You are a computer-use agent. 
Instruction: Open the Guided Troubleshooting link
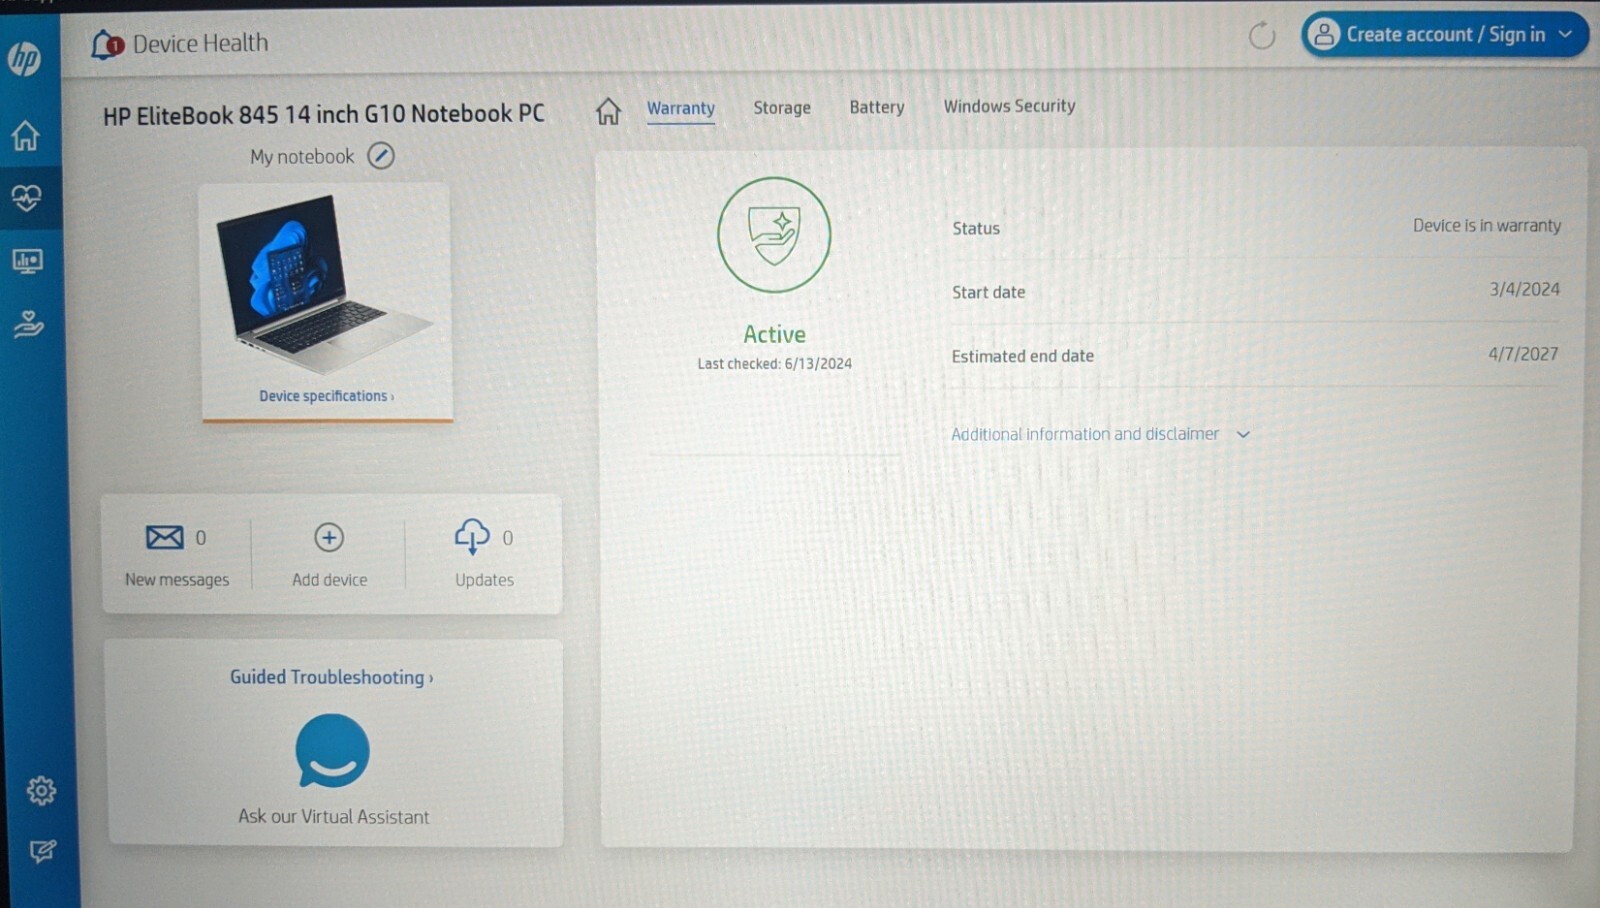point(332,677)
